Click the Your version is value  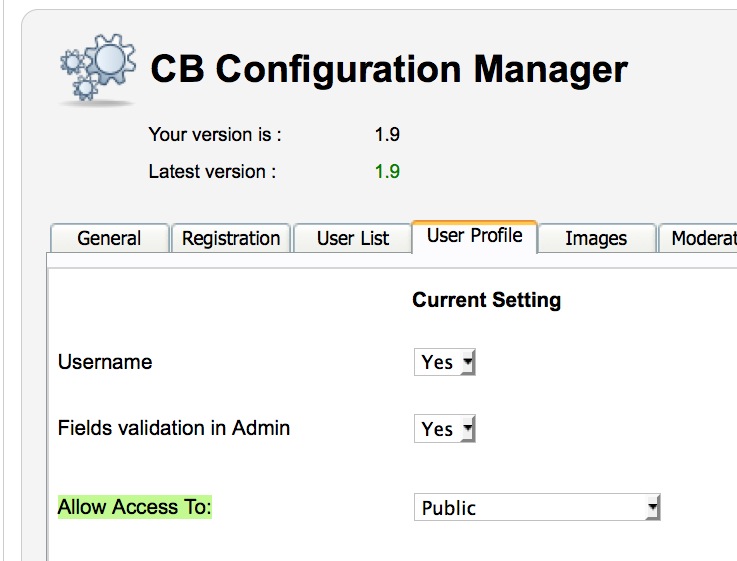click(387, 135)
